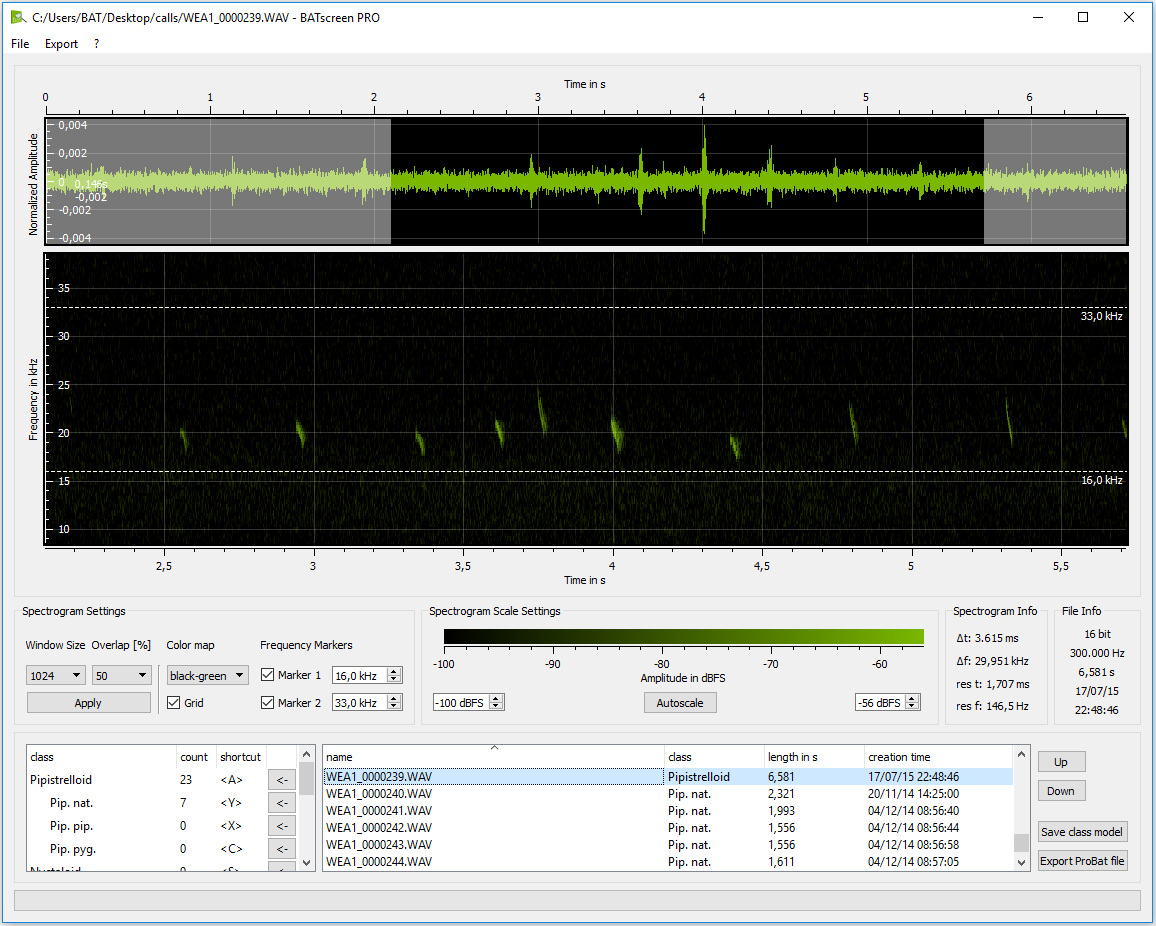Screen dimensions: 1156x926
Task: Click the Autoscale button
Action: pyautogui.click(x=680, y=703)
